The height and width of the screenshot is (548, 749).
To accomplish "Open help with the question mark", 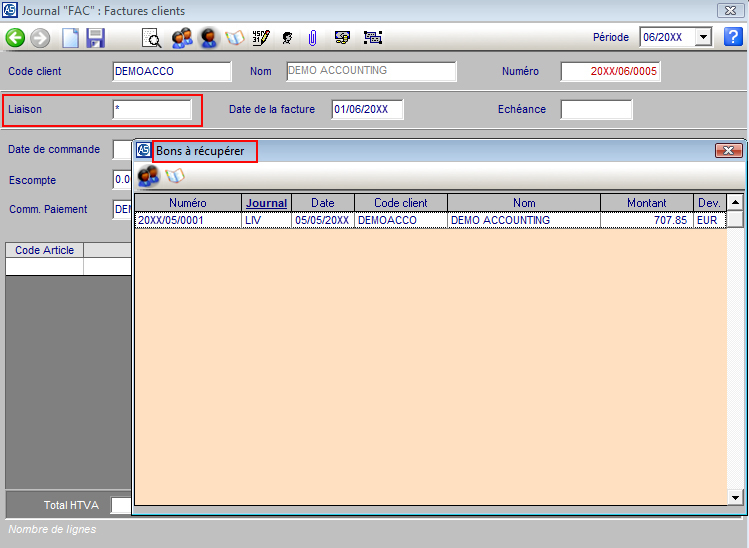I will [x=733, y=37].
